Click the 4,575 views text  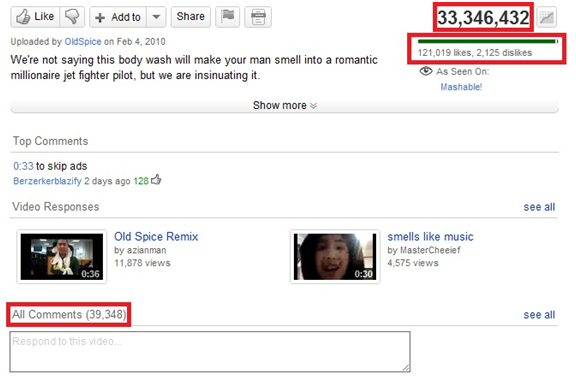(x=413, y=263)
